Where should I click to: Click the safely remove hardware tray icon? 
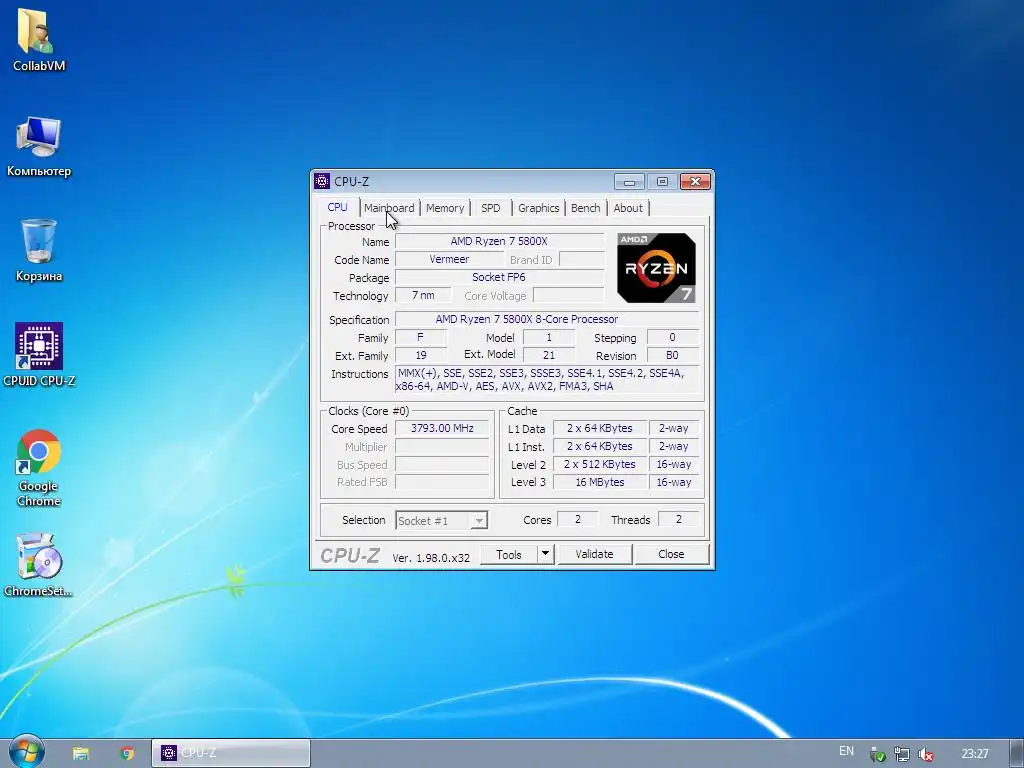(x=878, y=754)
